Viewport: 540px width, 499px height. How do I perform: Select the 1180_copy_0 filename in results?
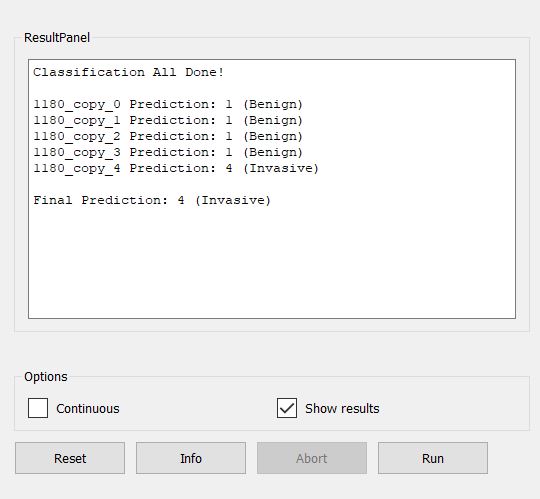(x=77, y=105)
